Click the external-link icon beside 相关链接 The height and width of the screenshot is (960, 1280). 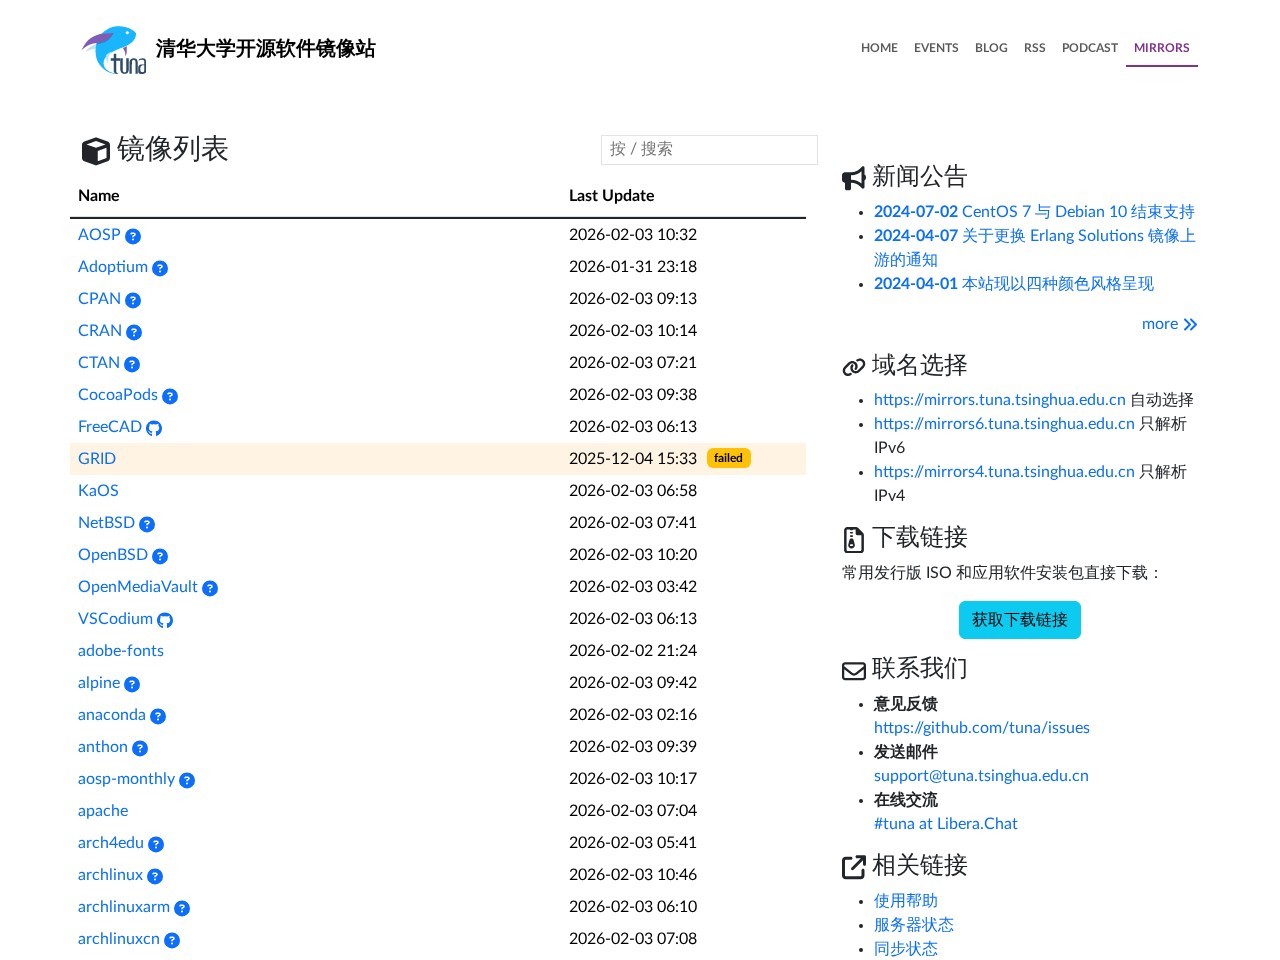(853, 866)
